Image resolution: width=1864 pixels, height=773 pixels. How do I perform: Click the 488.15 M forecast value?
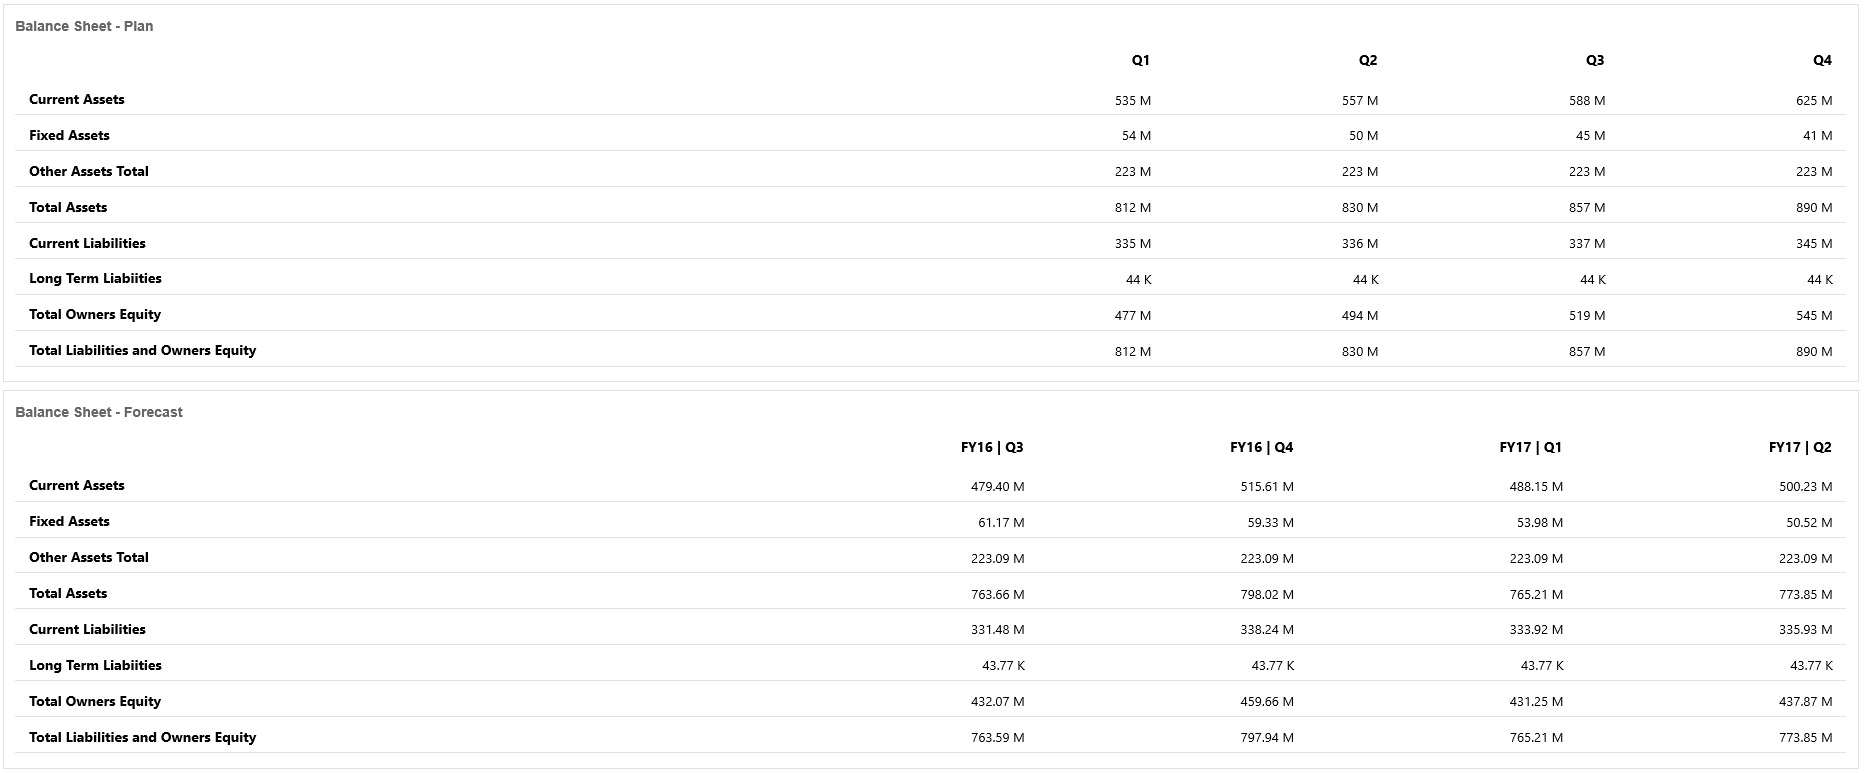tap(1536, 487)
